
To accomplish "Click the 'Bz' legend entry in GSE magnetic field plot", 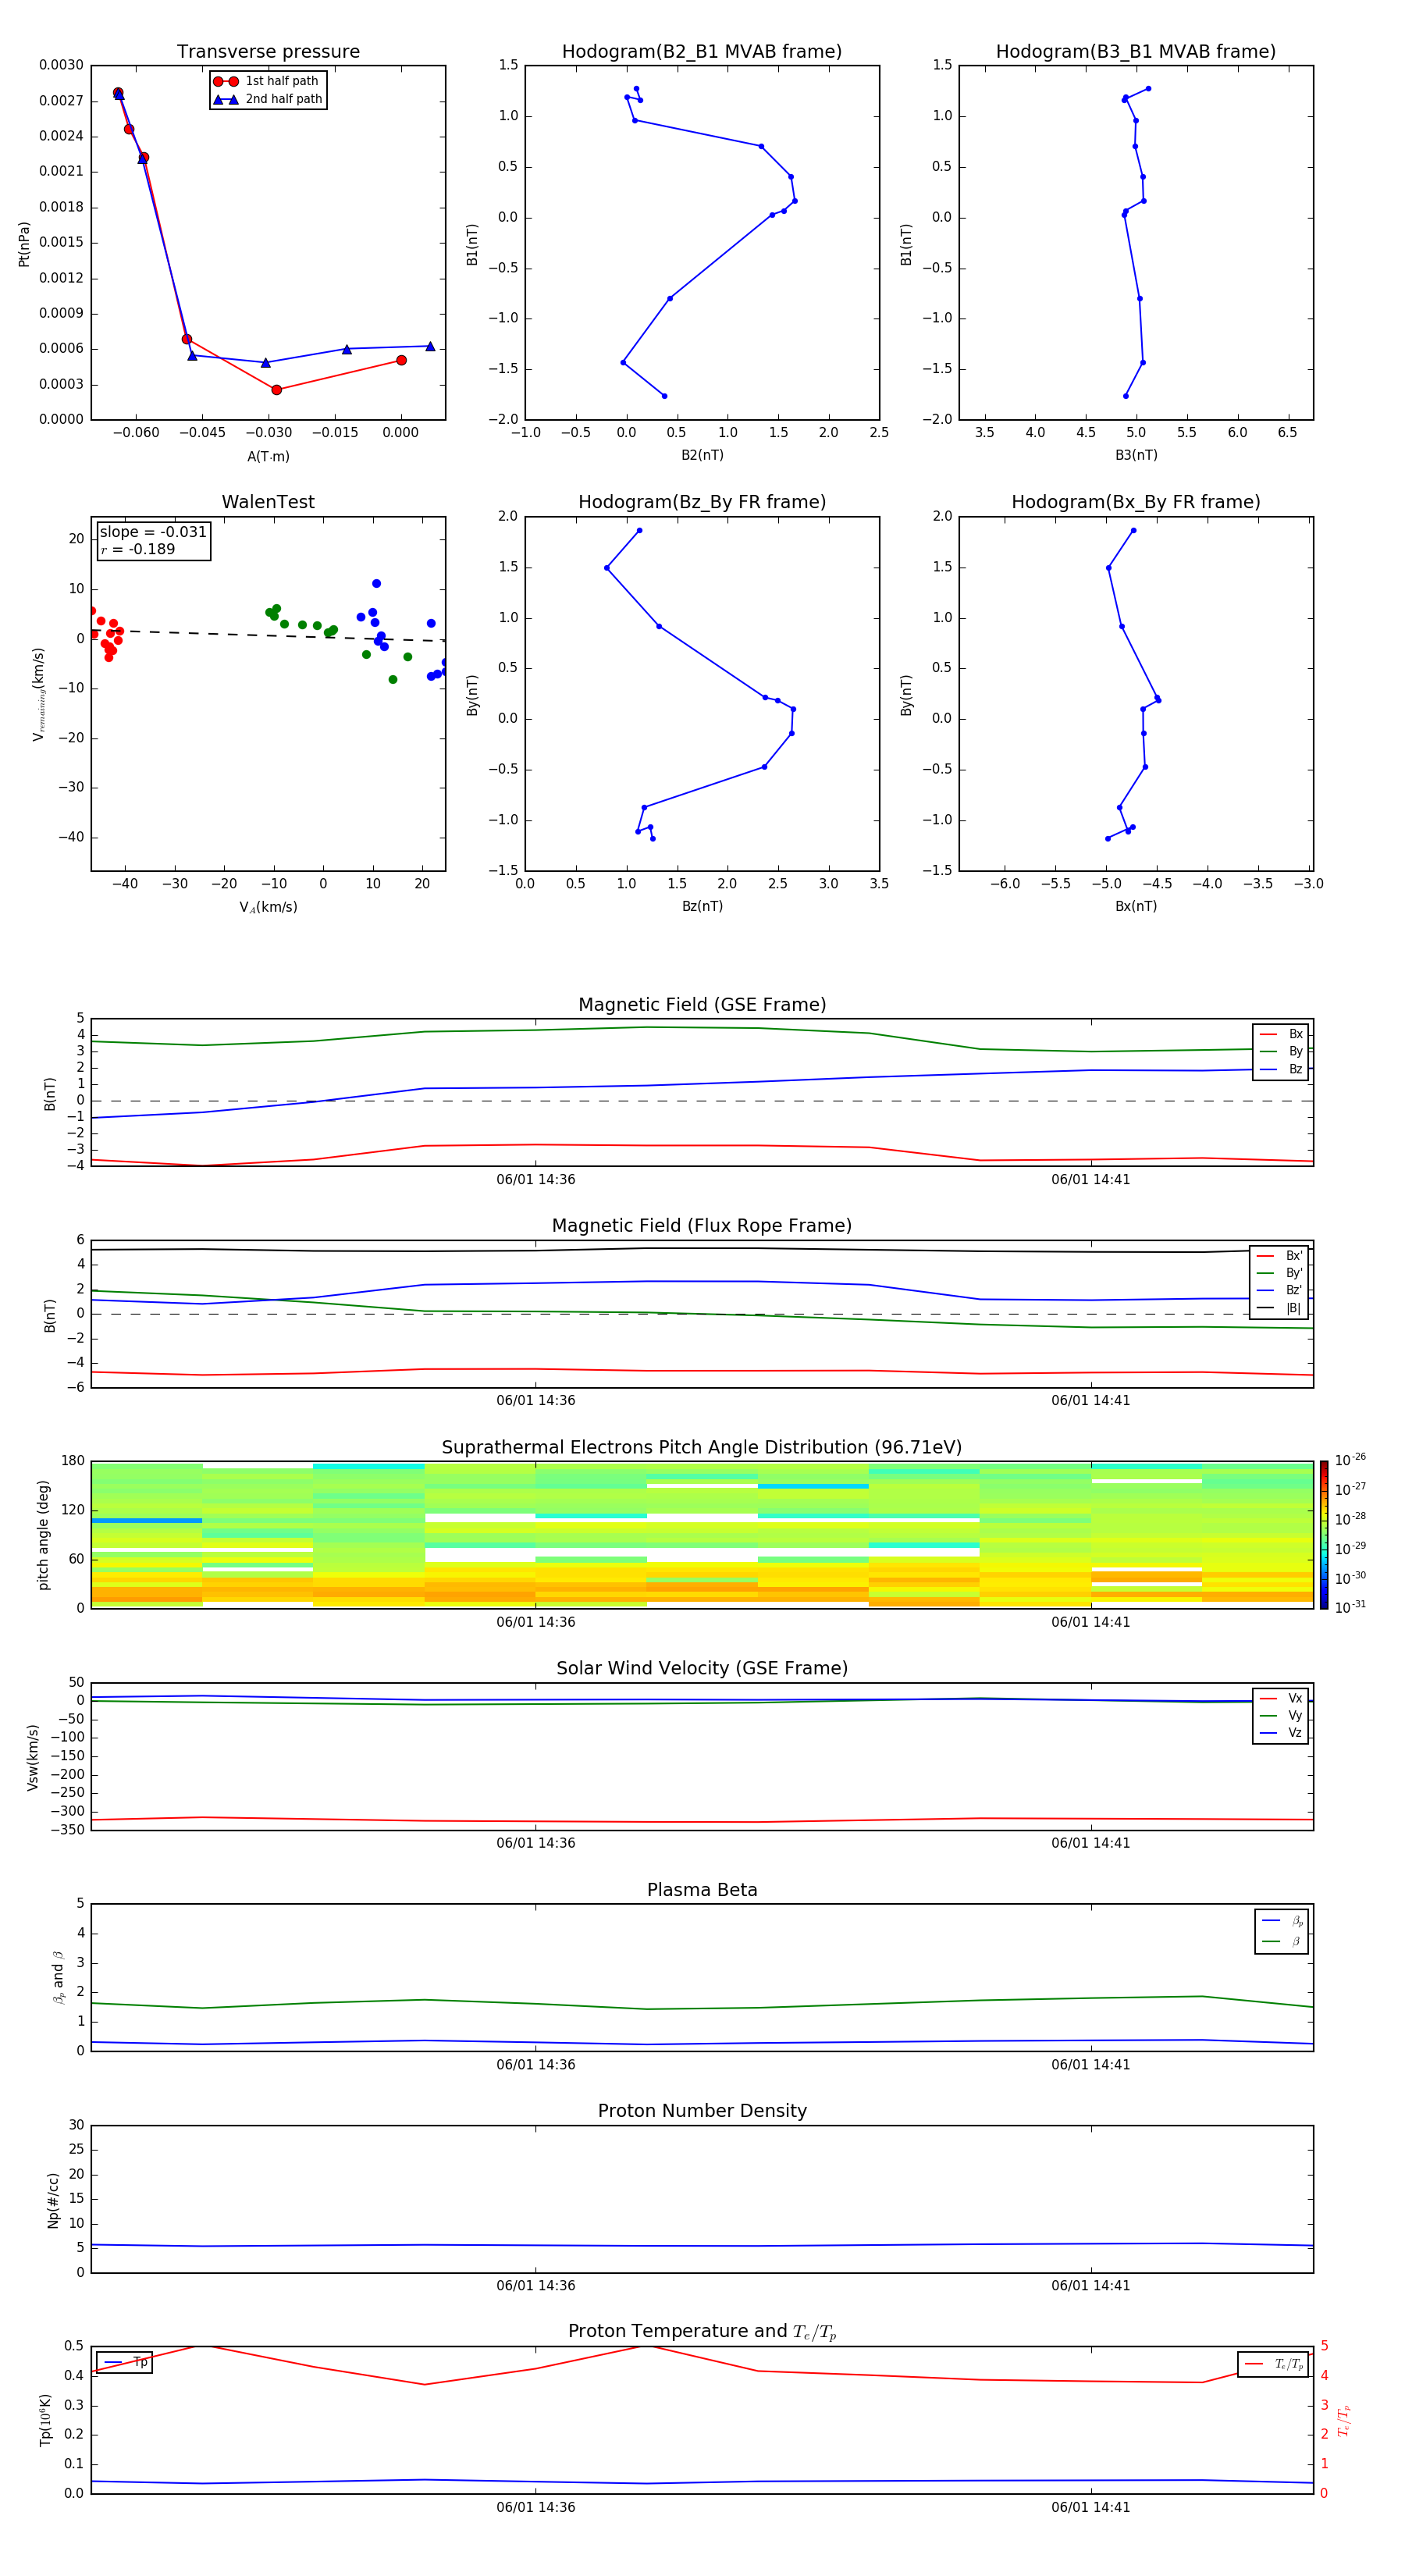I will click(1281, 1070).
